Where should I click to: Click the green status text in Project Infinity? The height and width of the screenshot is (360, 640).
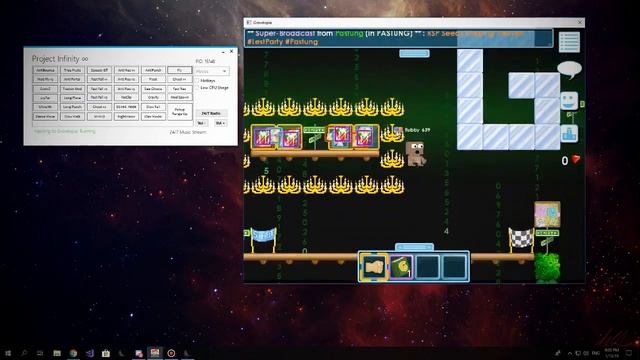[x=64, y=131]
